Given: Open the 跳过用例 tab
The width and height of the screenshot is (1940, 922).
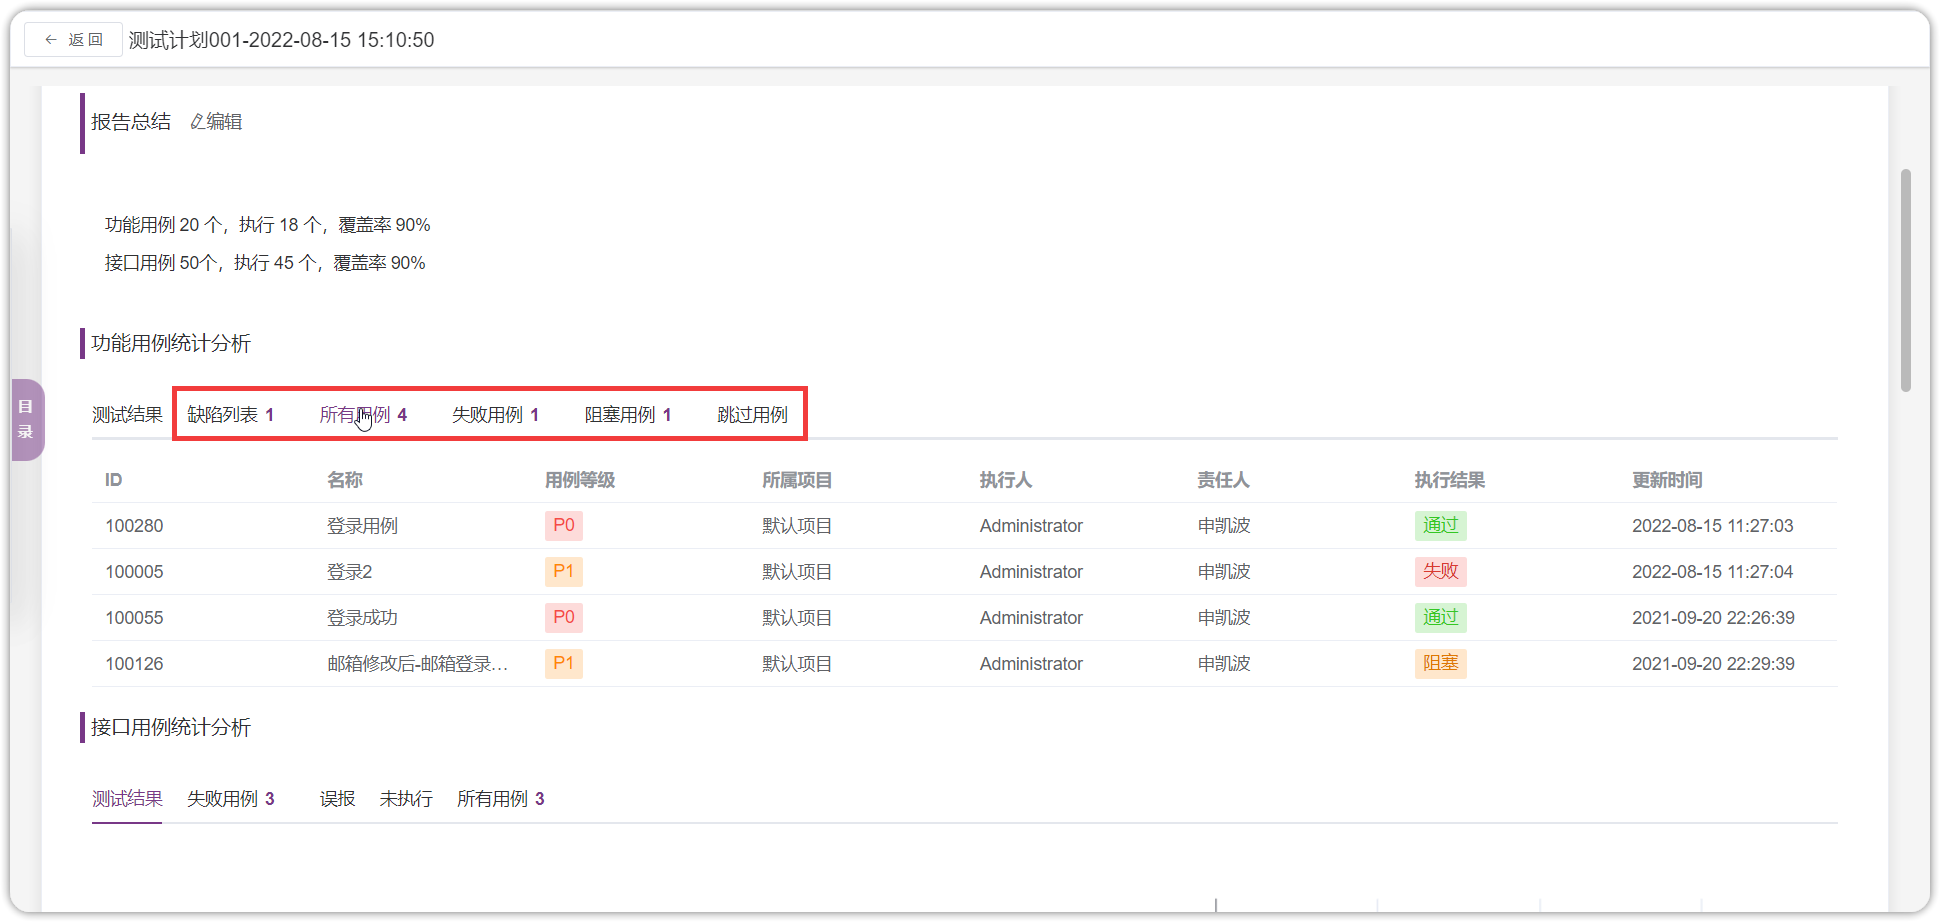Looking at the screenshot, I should 752,415.
